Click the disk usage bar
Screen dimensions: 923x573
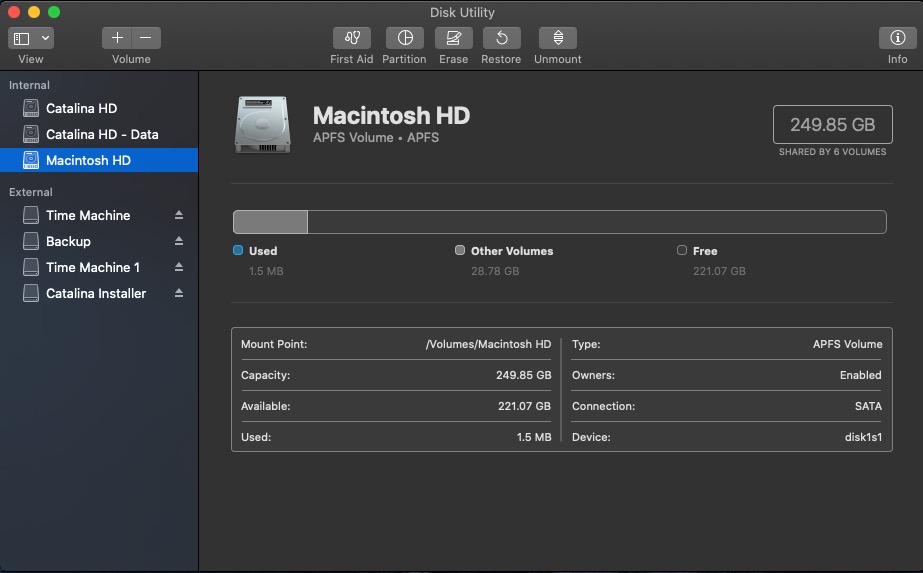tap(559, 222)
